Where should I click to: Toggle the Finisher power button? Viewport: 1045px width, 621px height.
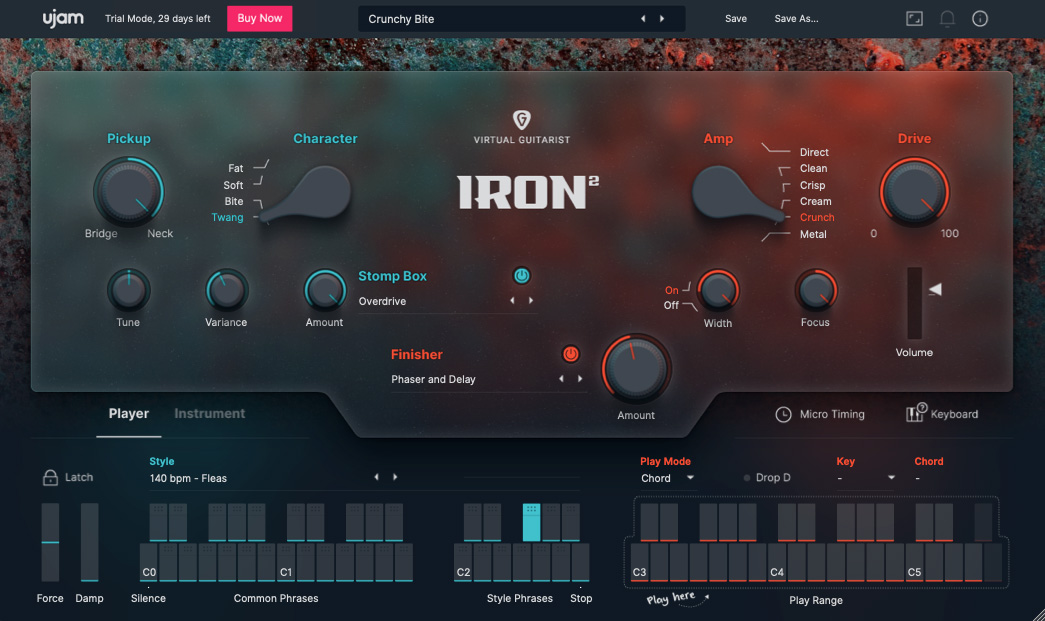point(570,354)
